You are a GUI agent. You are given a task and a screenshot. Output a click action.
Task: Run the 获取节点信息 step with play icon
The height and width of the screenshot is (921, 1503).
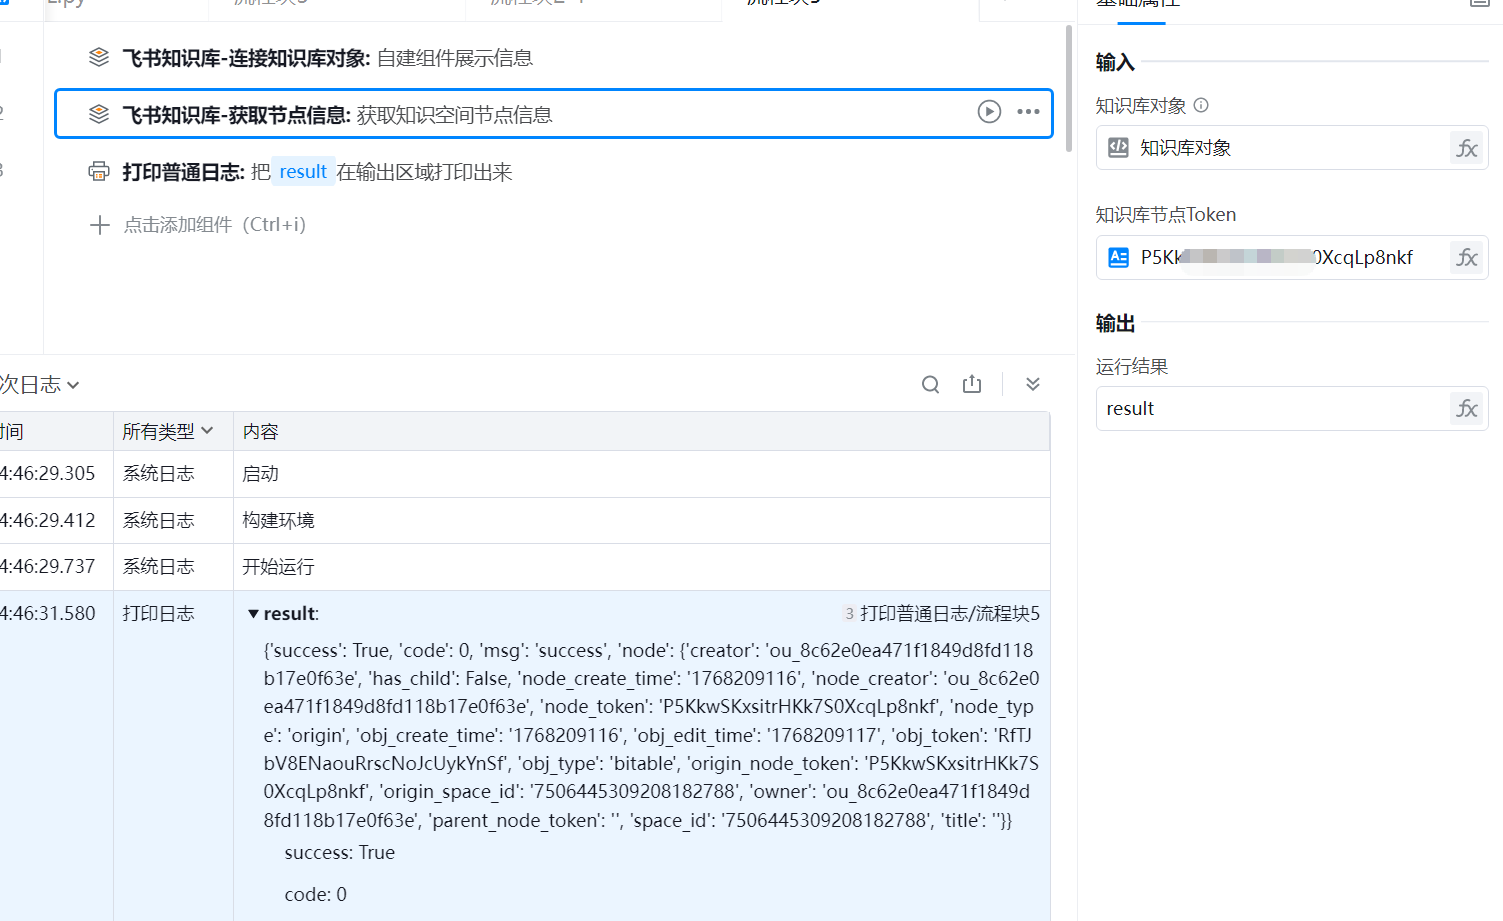[x=989, y=112]
